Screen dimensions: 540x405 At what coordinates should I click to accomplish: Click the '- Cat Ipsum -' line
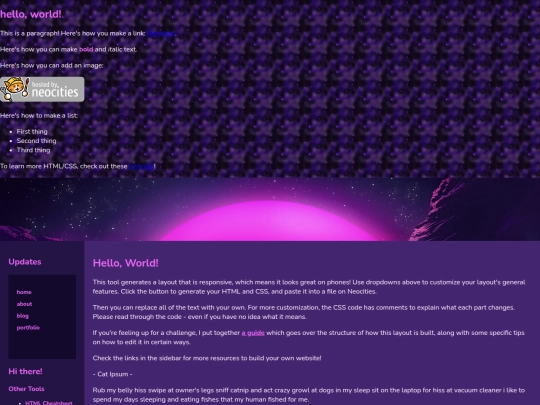tap(113, 374)
